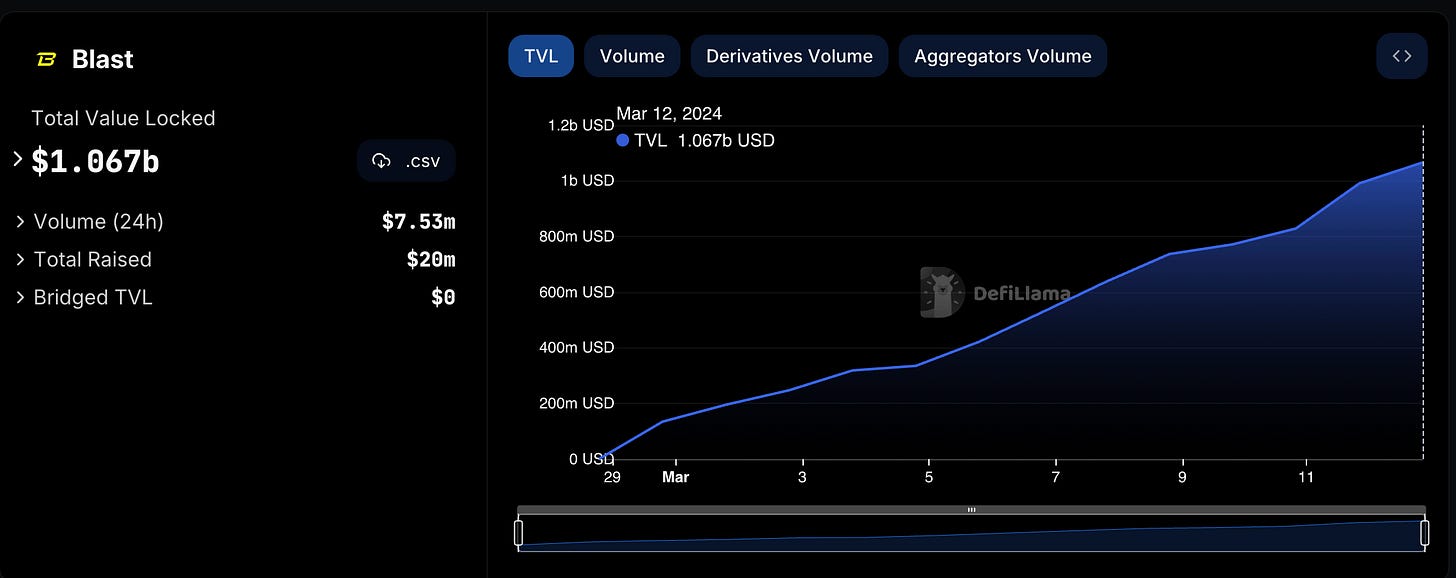Click the TVL legend blue dot

[623, 141]
